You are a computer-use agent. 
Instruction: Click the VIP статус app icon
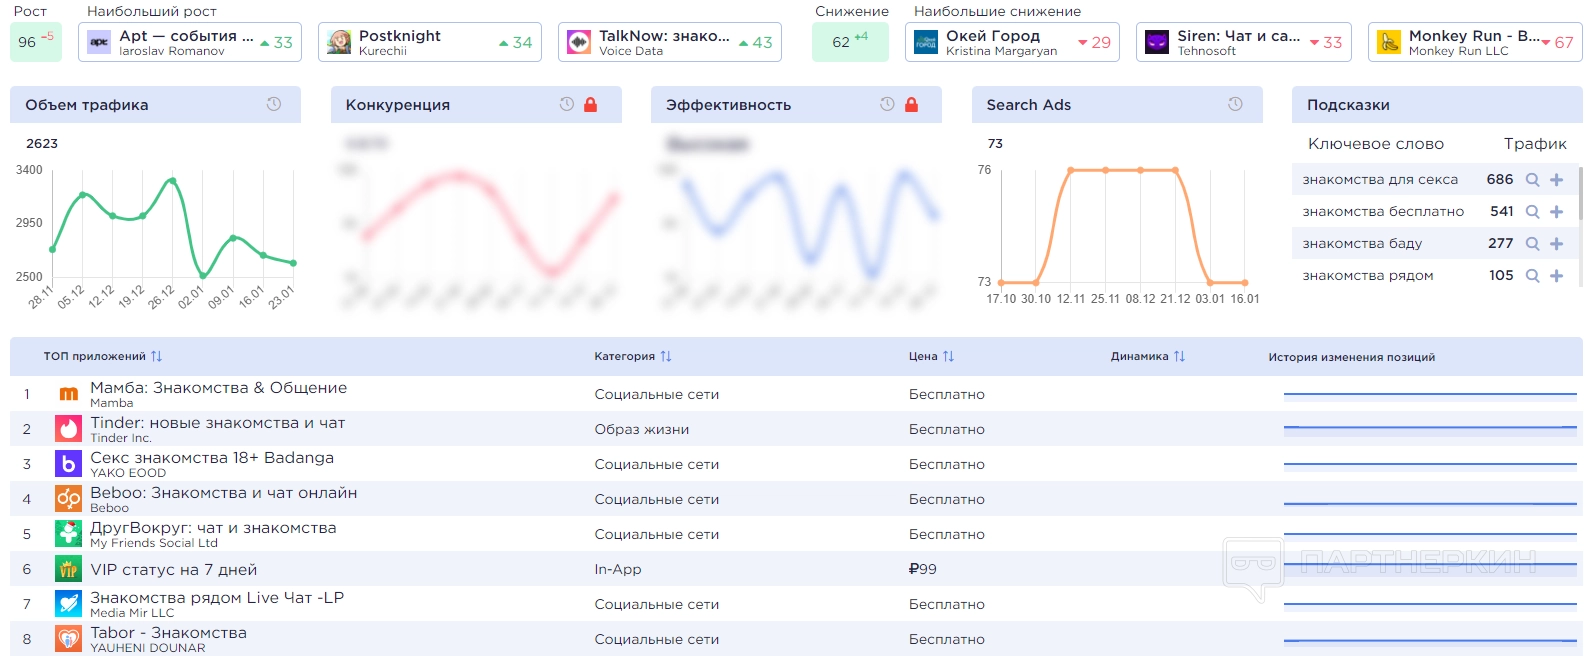(68, 569)
